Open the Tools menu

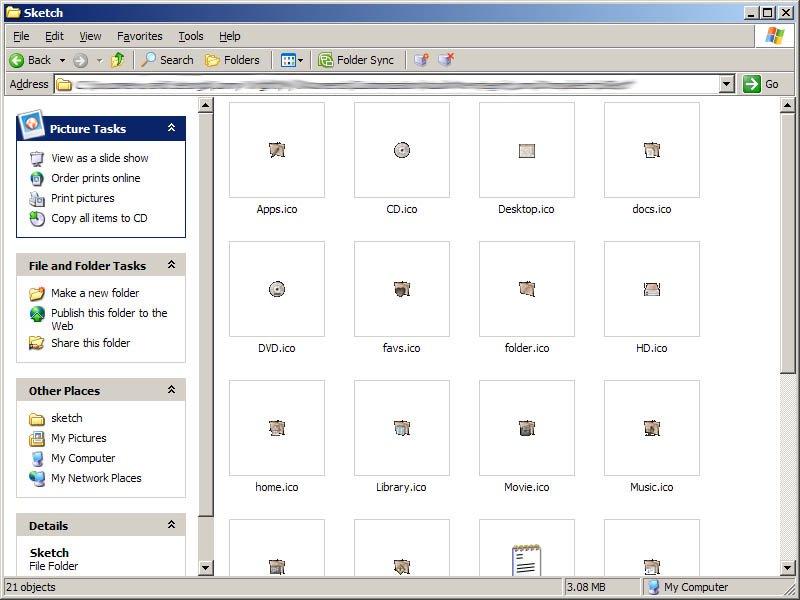click(x=190, y=36)
